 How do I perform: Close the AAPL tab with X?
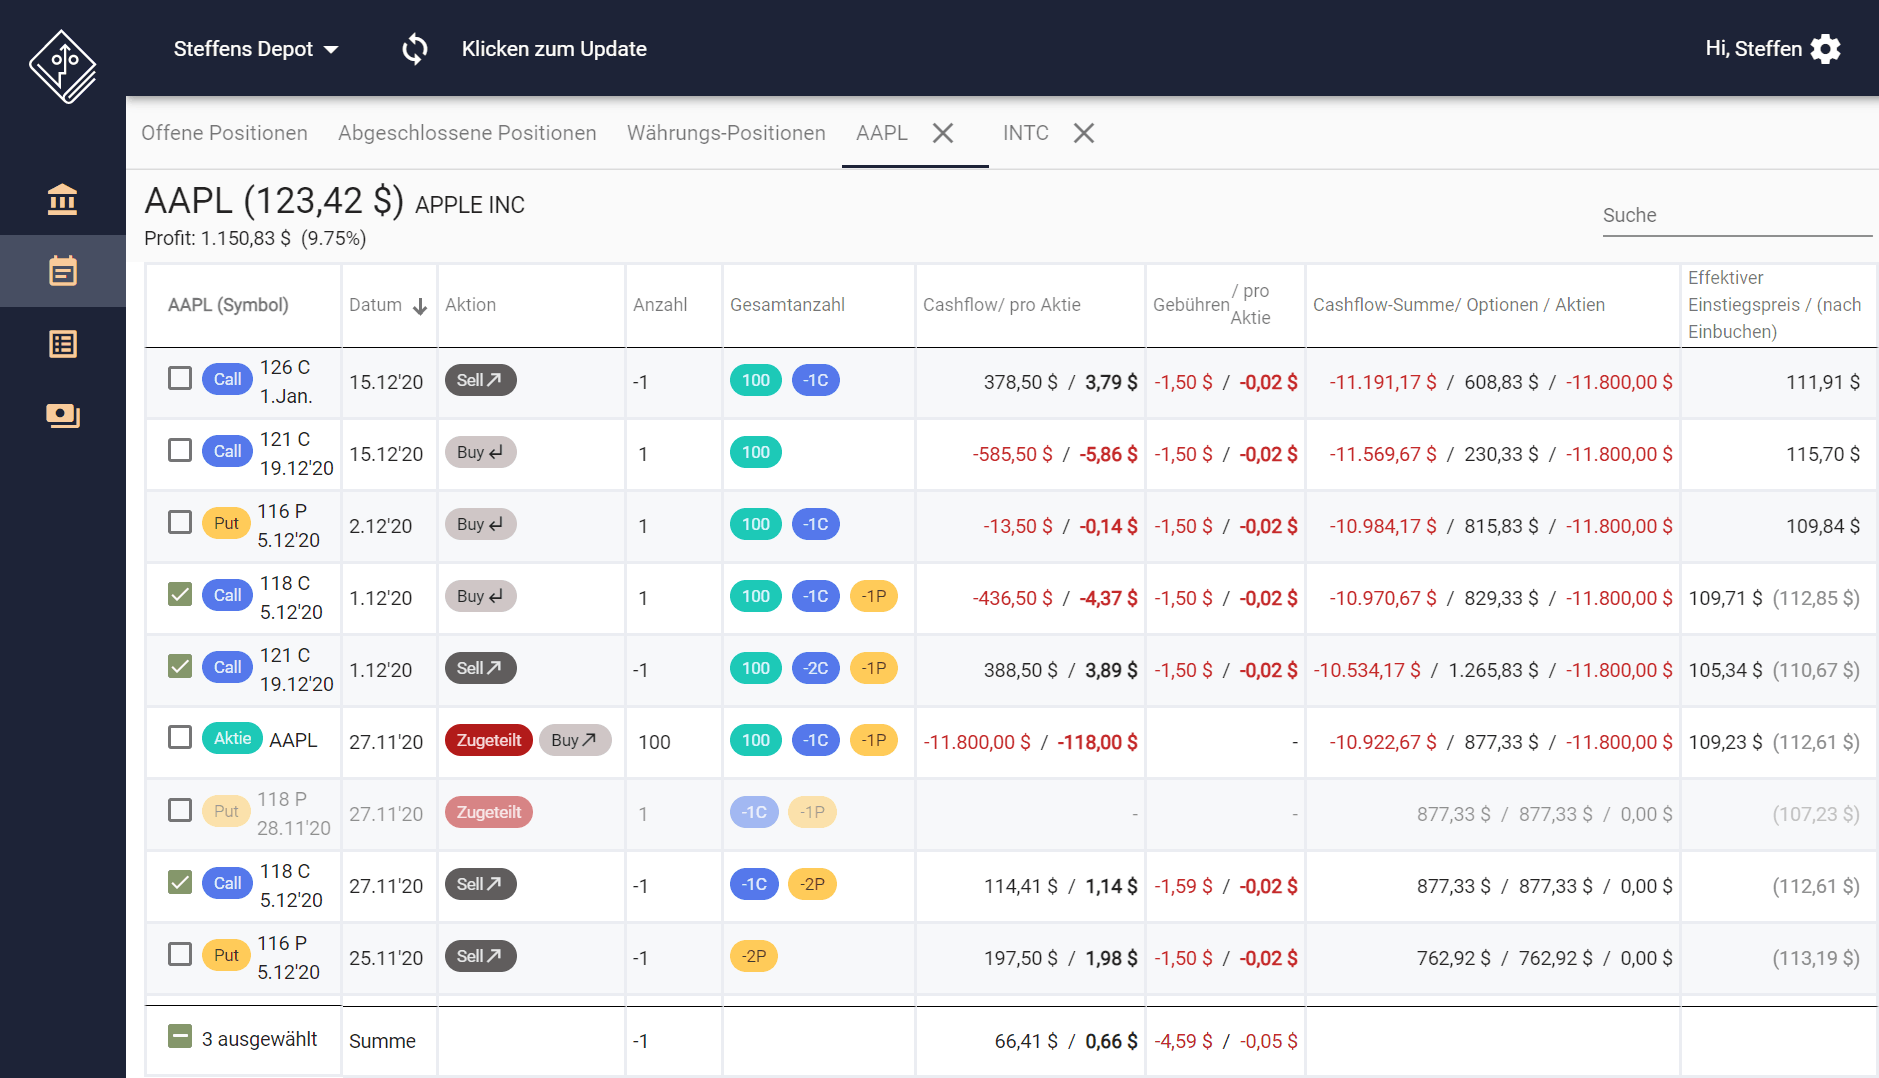click(x=943, y=133)
